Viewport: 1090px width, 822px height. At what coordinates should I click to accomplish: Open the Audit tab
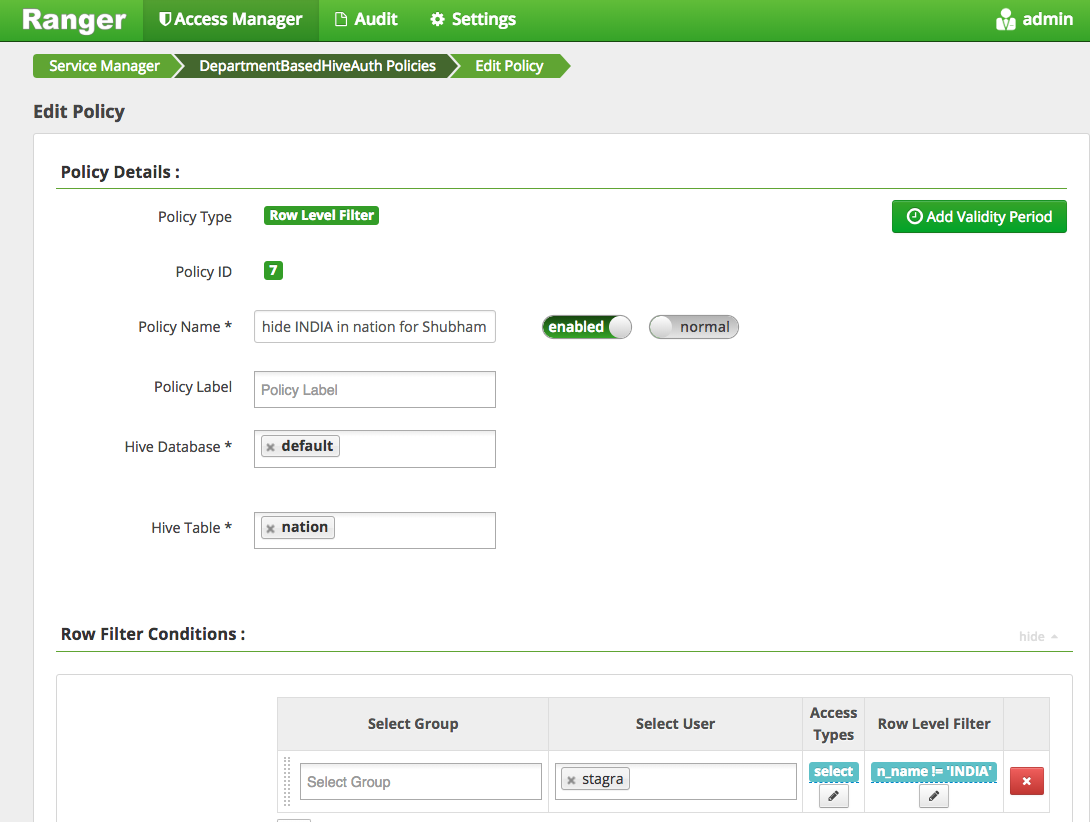click(366, 19)
